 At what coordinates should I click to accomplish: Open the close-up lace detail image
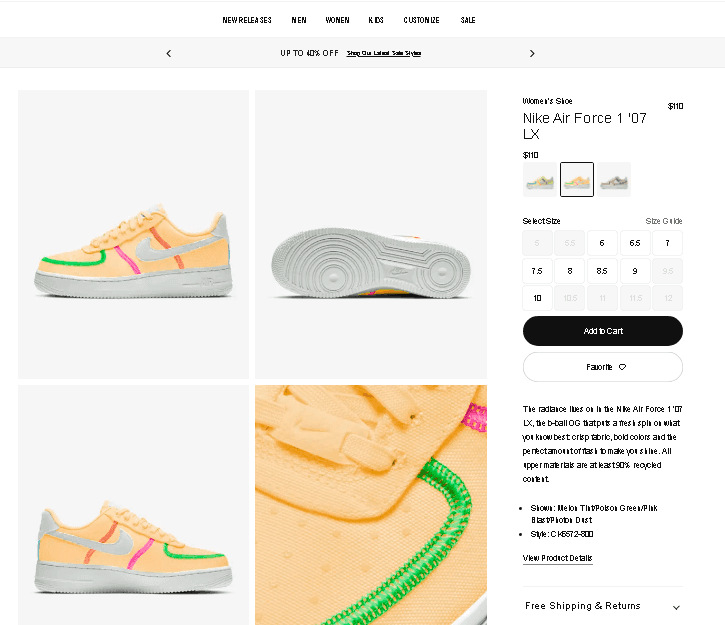[x=370, y=505]
